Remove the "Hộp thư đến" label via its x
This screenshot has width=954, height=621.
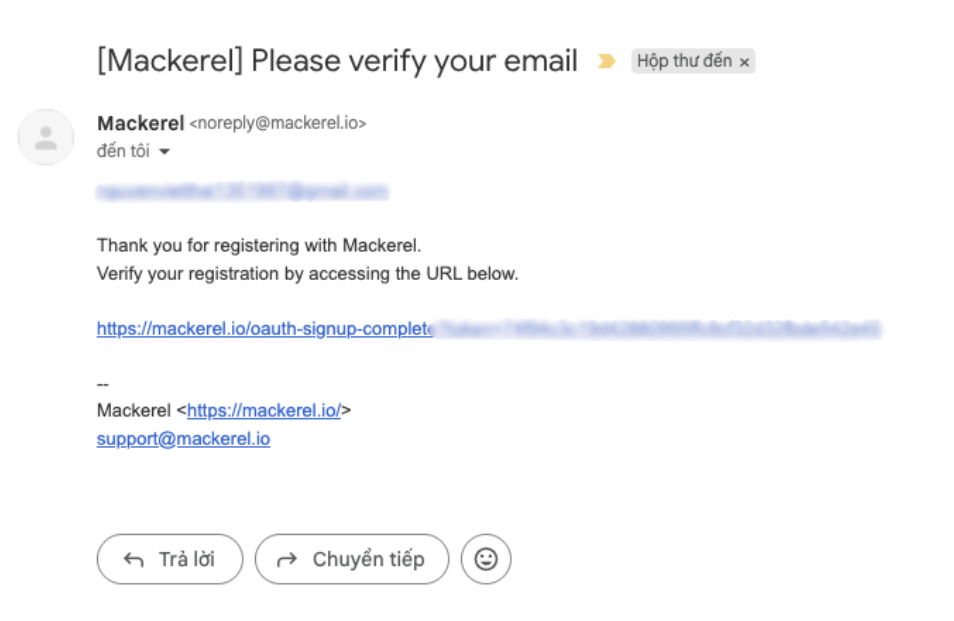(744, 62)
